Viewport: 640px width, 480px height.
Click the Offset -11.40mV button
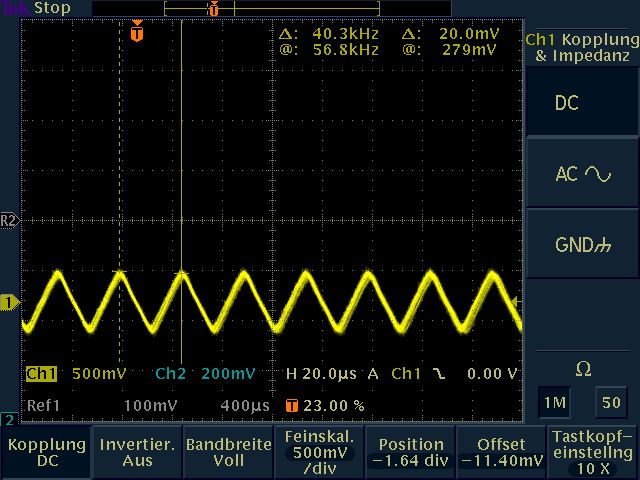click(x=502, y=452)
